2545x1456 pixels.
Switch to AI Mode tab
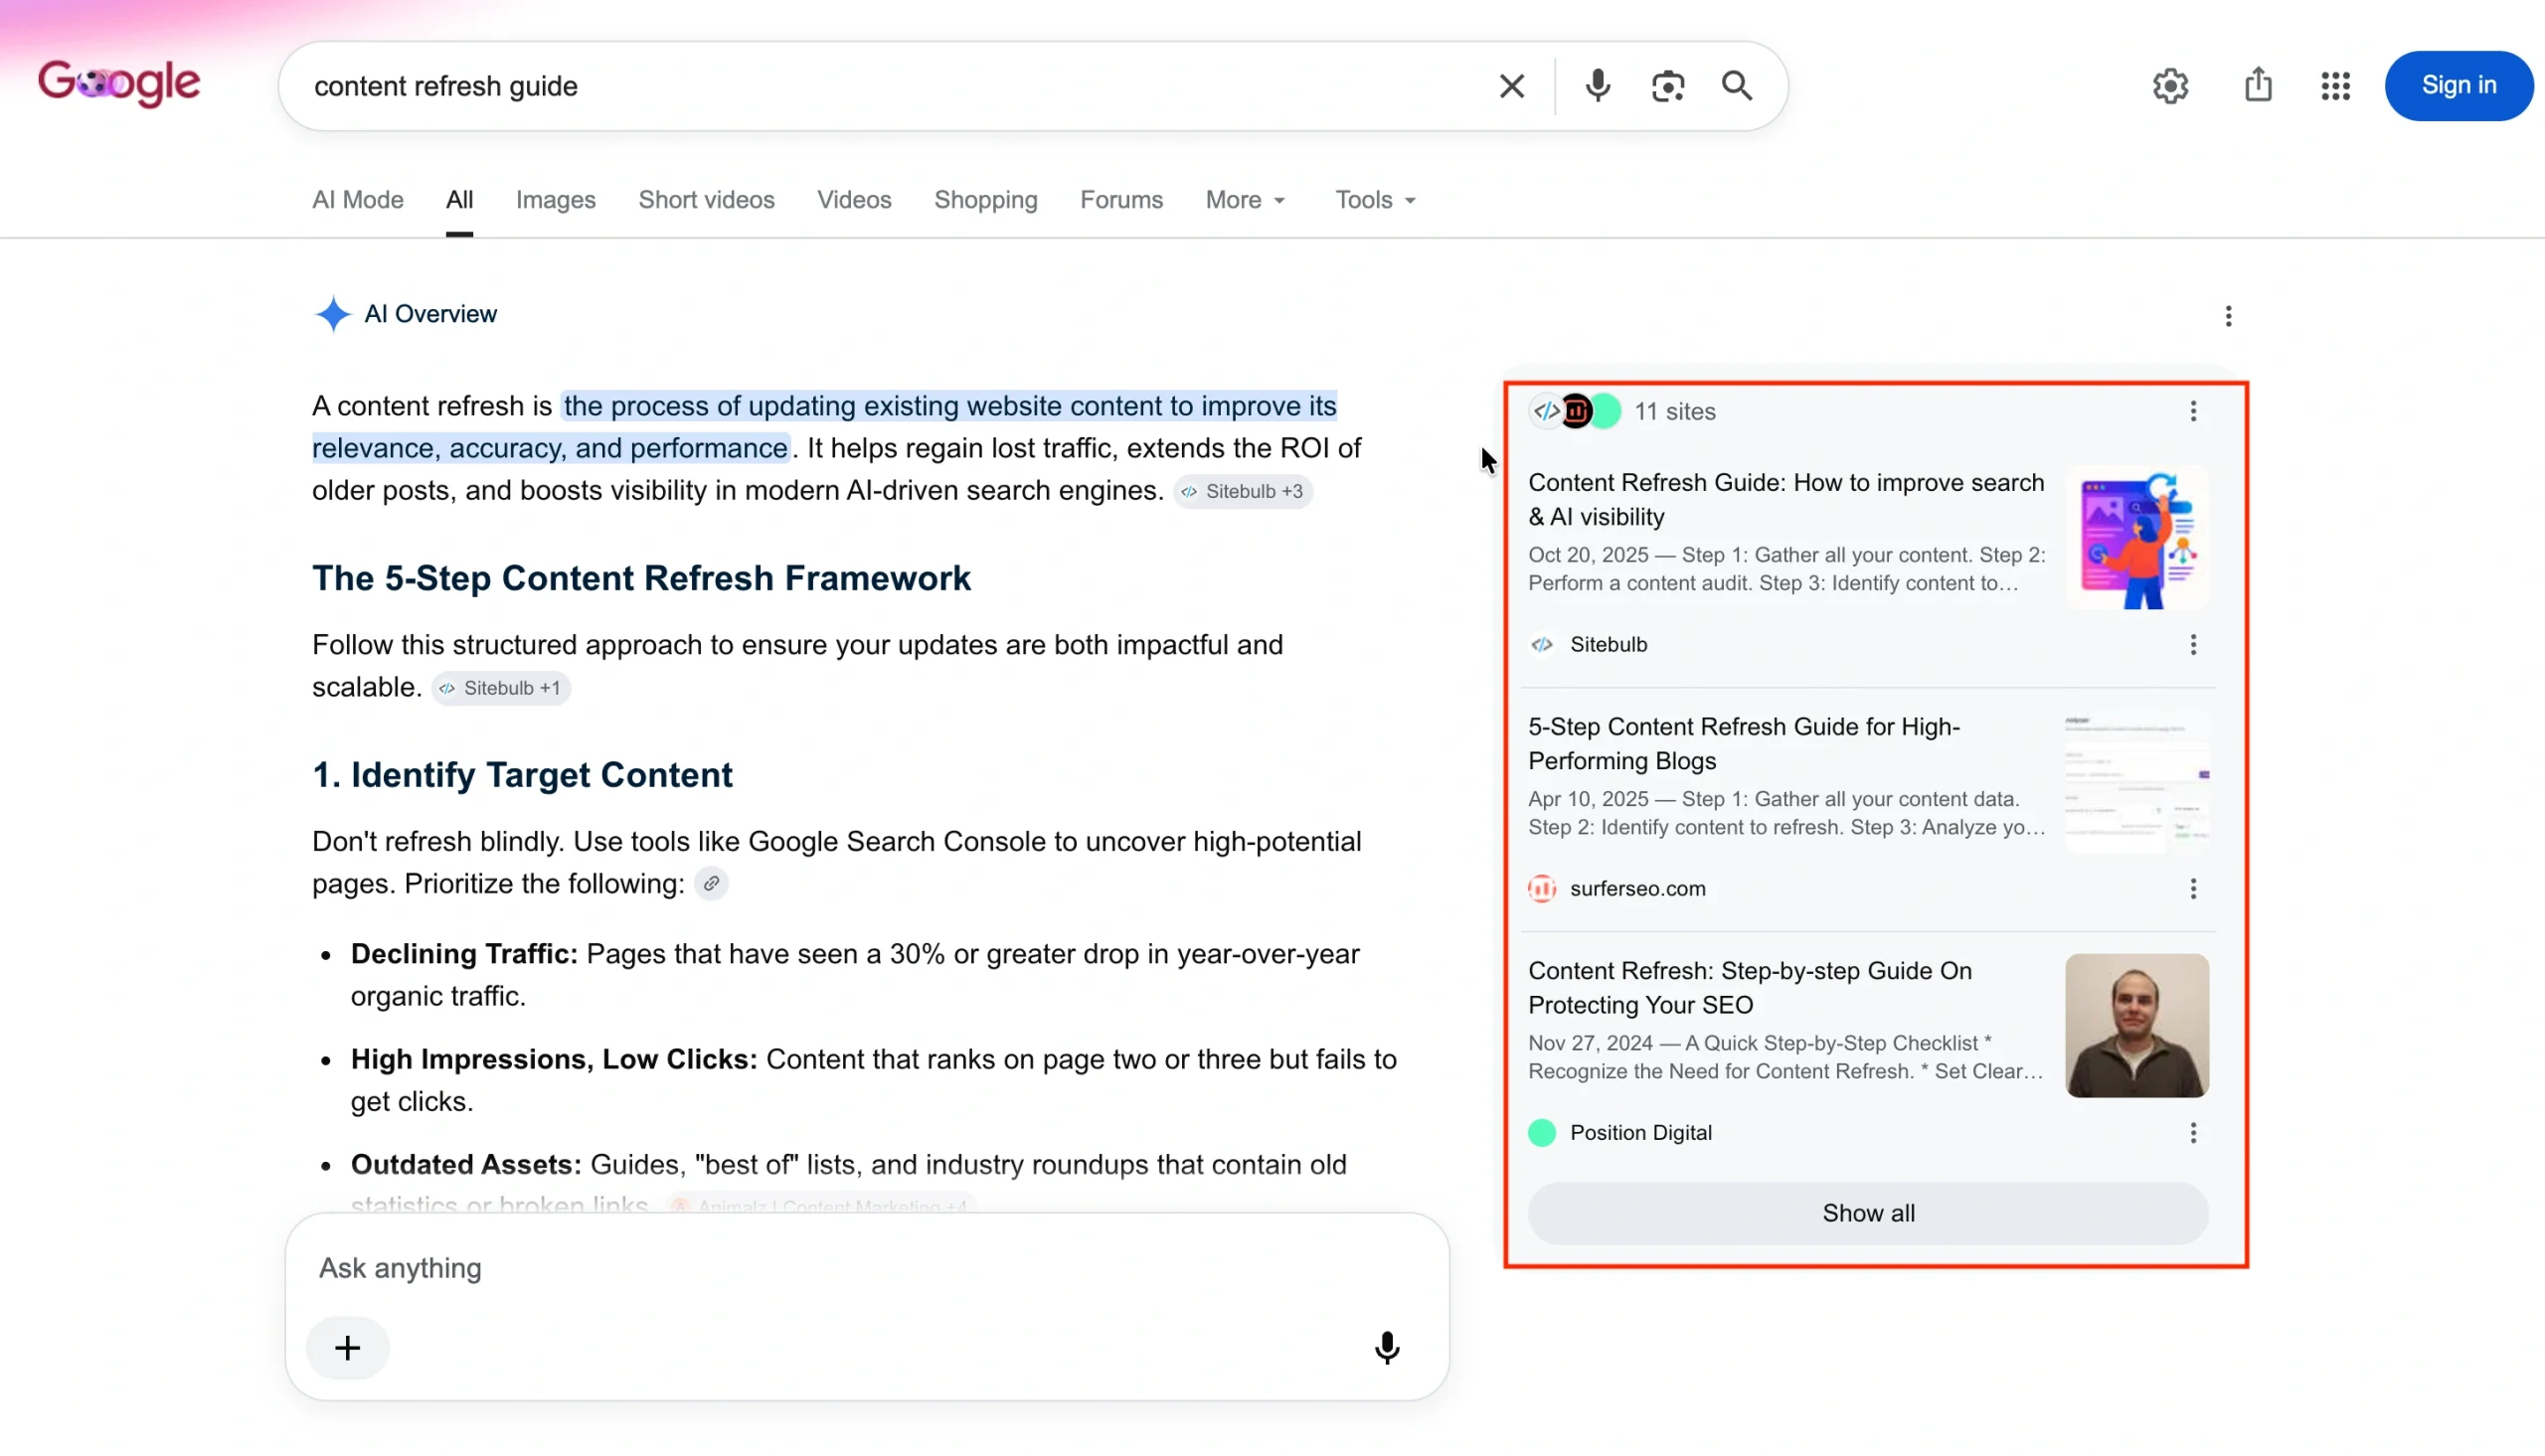[x=358, y=200]
